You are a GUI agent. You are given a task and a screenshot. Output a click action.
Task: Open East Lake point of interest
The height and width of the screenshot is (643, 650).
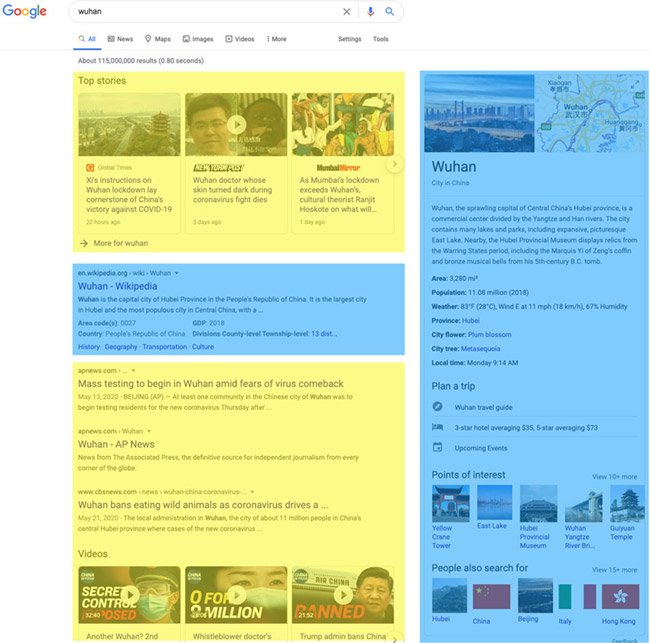pos(494,502)
